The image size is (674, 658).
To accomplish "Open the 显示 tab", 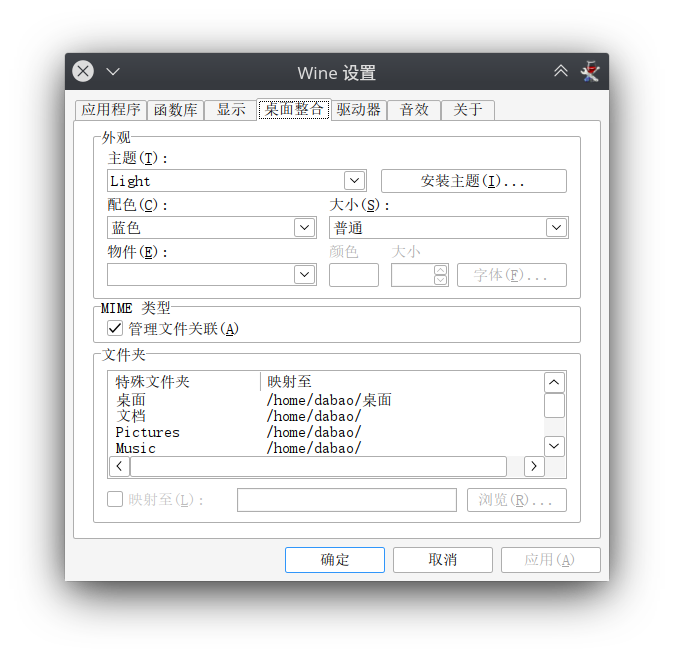I will pos(231,110).
